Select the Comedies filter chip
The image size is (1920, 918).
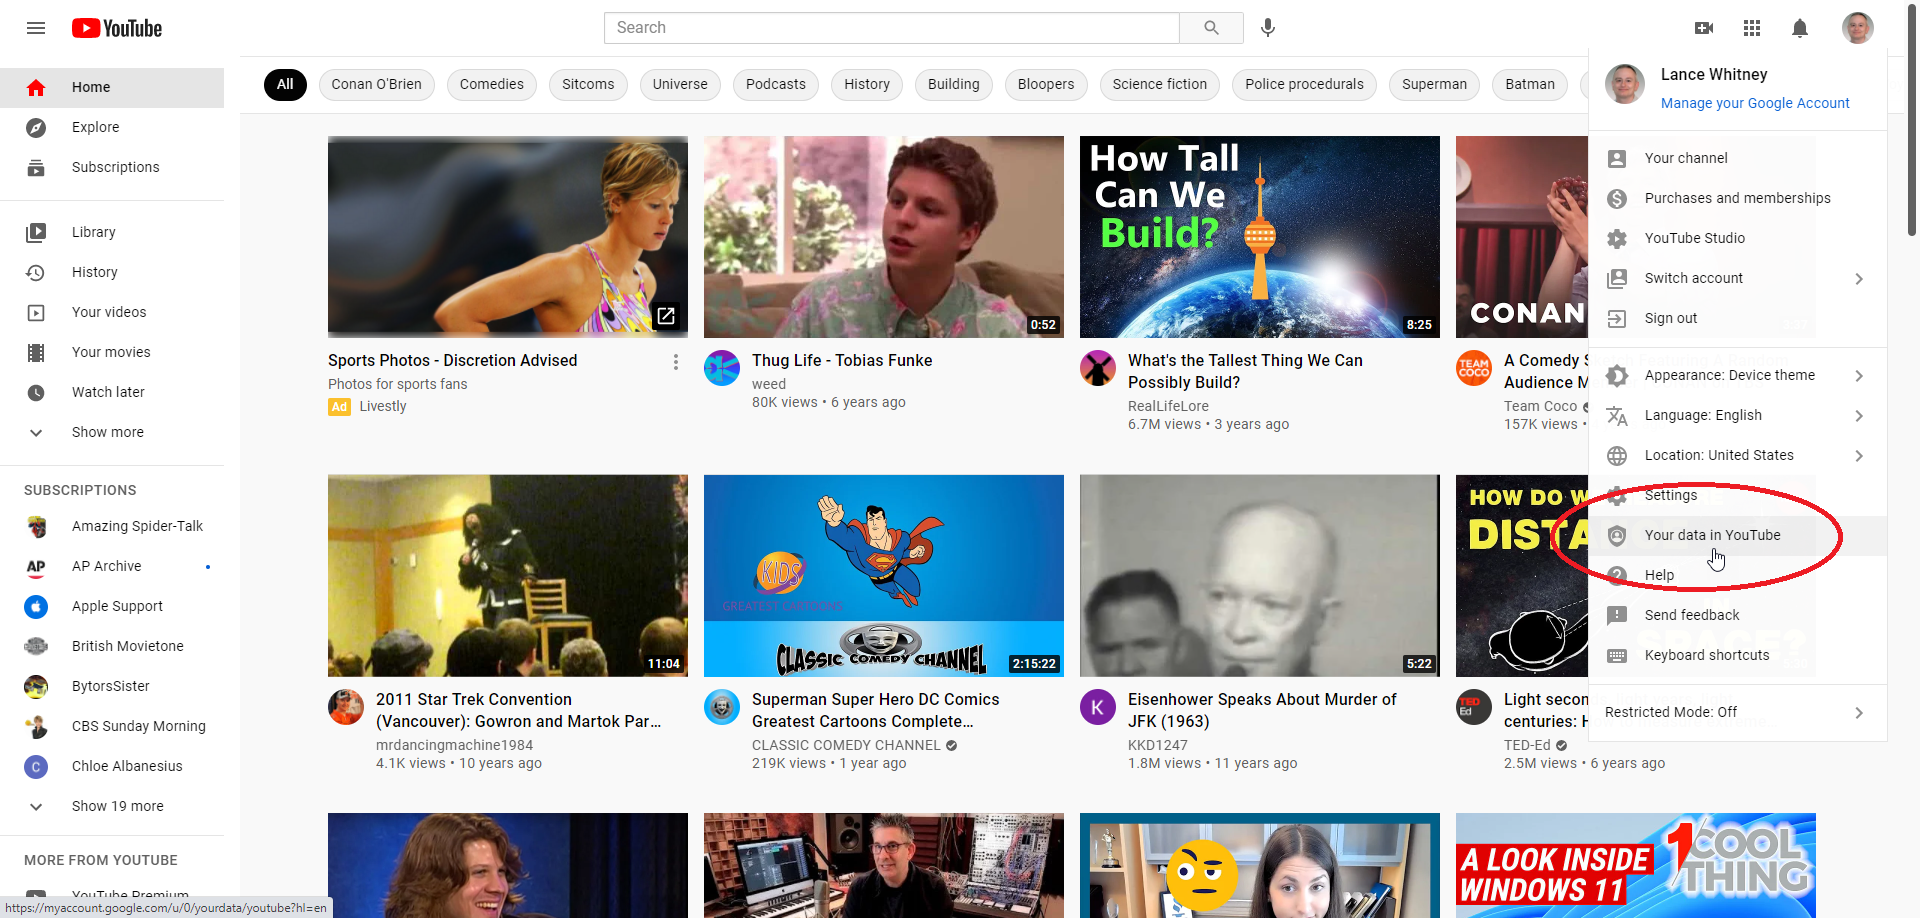[x=492, y=84]
